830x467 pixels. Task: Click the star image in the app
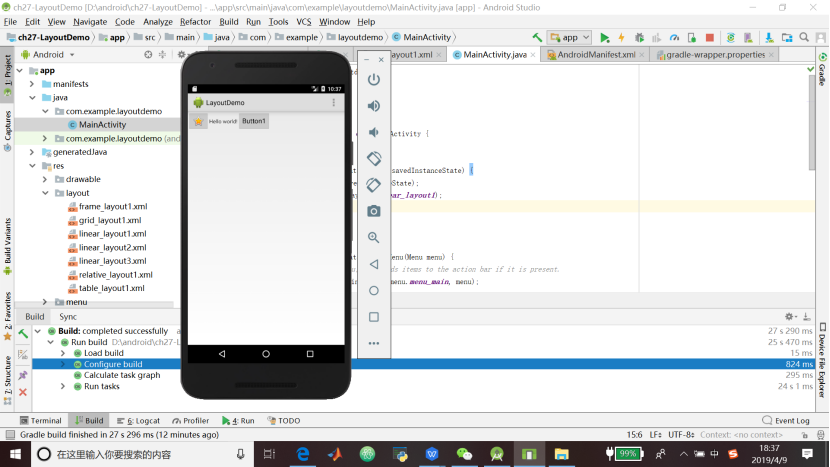click(x=199, y=121)
